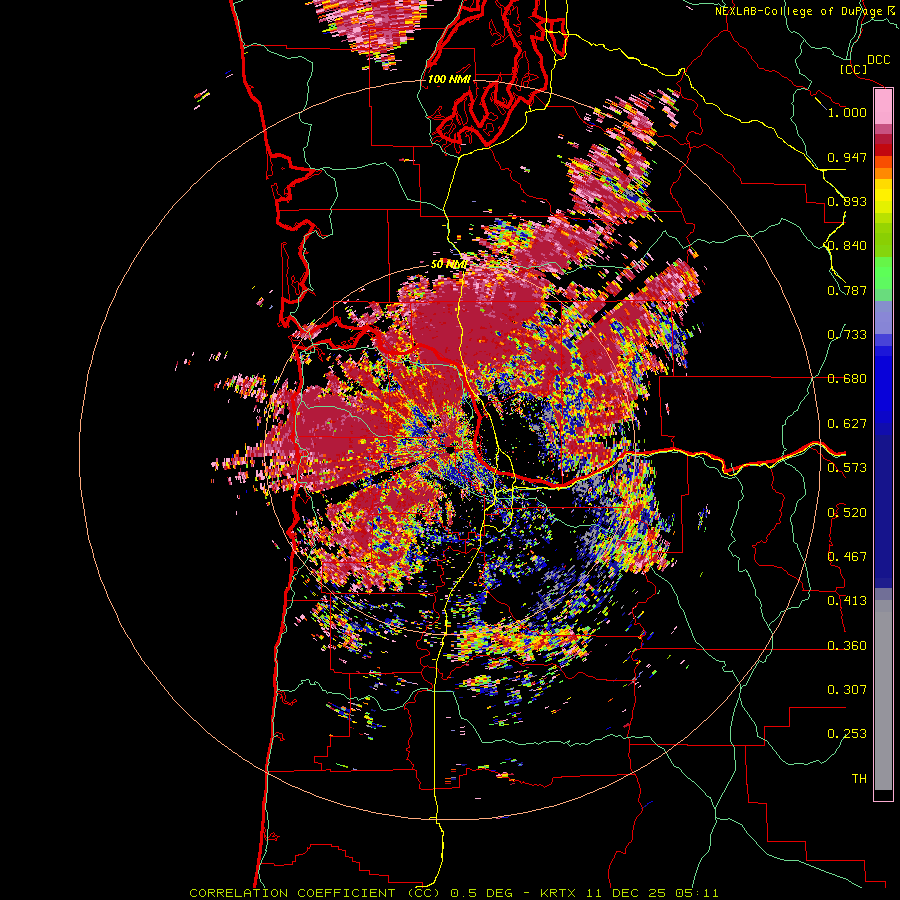Click the orange color bar segment near 0.947
900x900 pixels.
coord(883,162)
